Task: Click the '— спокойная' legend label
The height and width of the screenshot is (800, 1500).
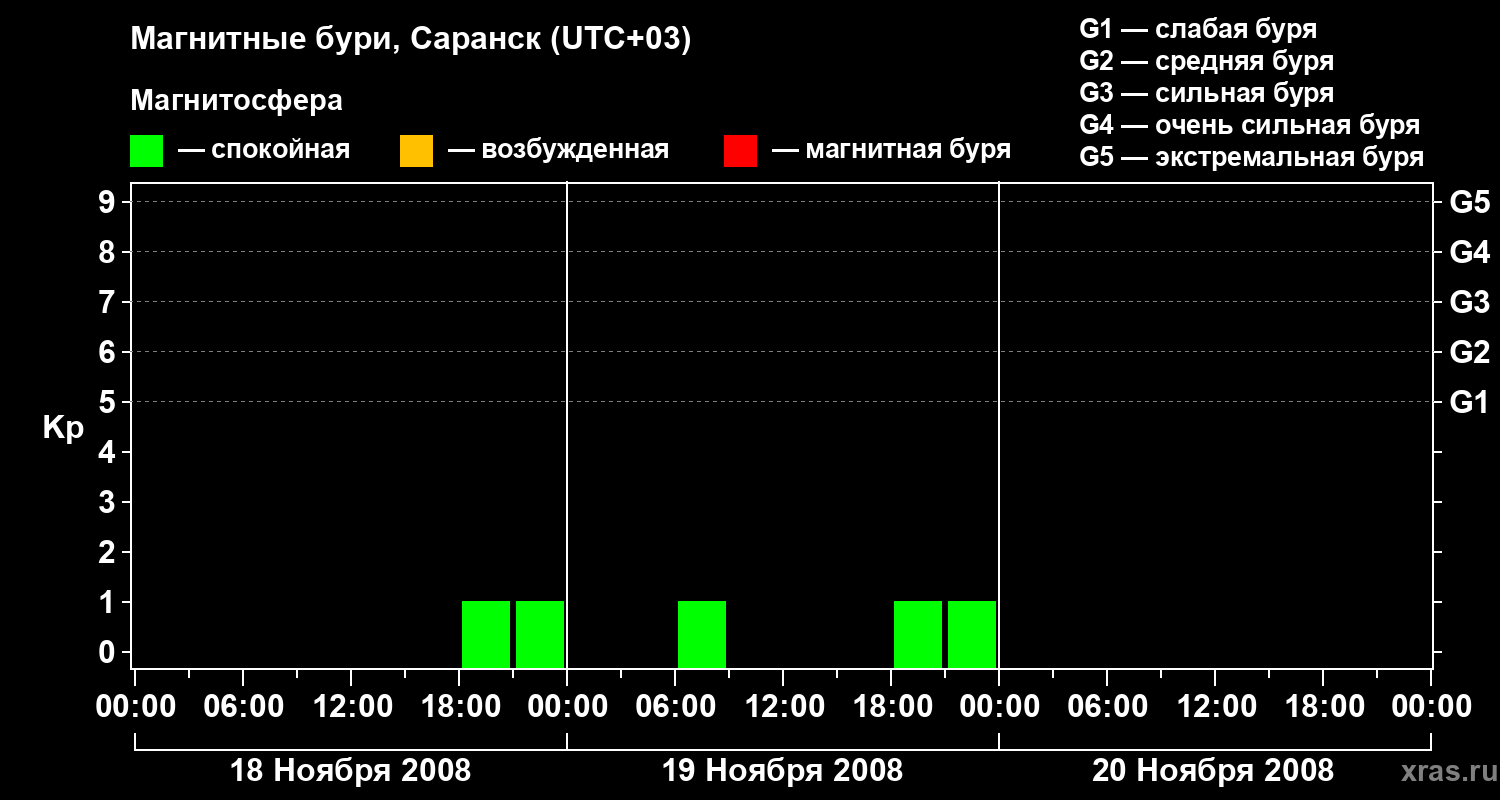Action: [264, 150]
